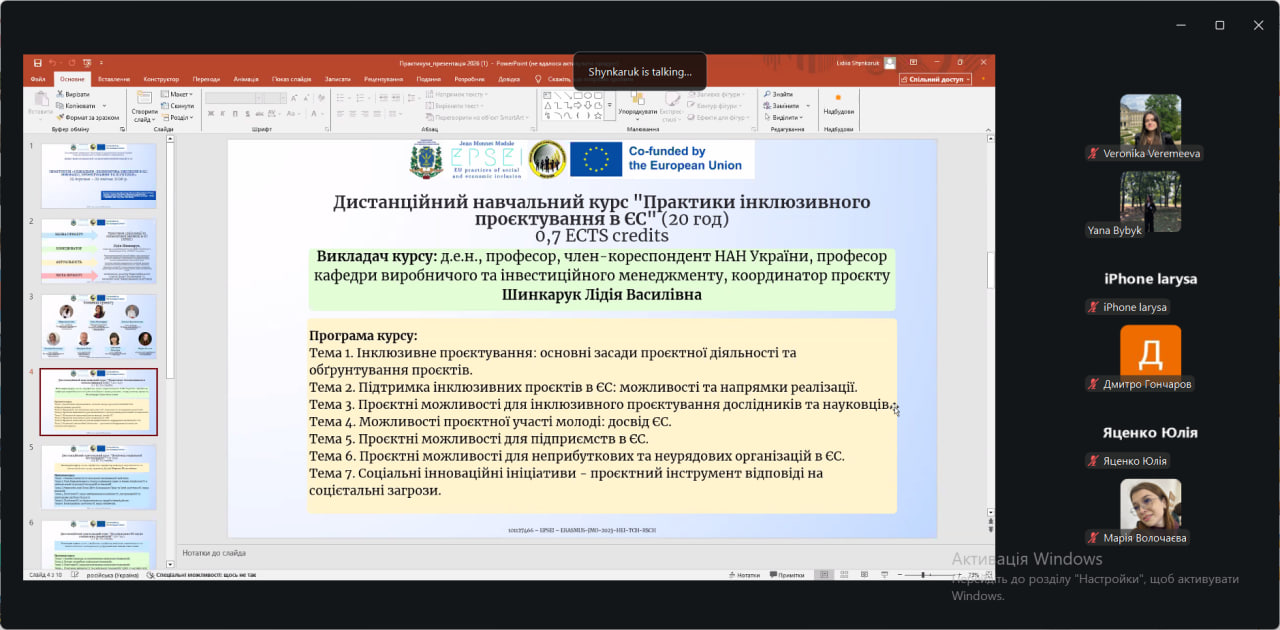
Task: Click the Save icon in quick access toolbar
Action: 38,63
